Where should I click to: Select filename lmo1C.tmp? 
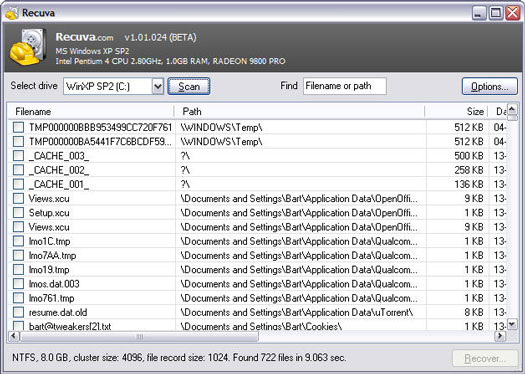click(x=50, y=241)
